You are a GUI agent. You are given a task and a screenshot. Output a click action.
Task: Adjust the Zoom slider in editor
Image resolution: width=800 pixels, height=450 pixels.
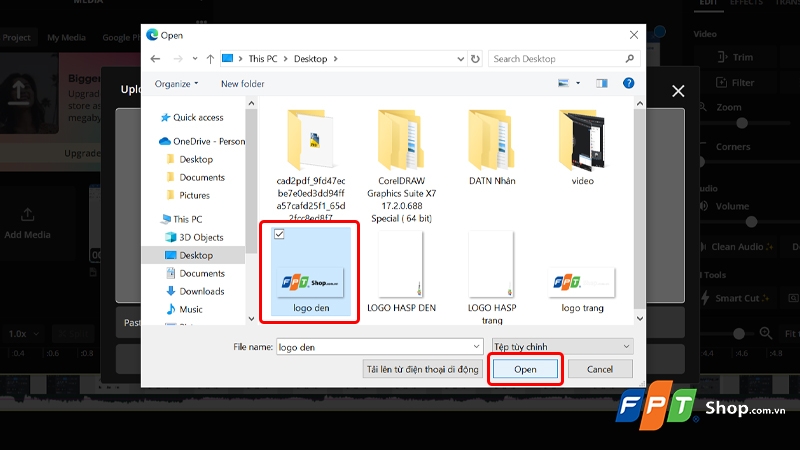coord(742,123)
